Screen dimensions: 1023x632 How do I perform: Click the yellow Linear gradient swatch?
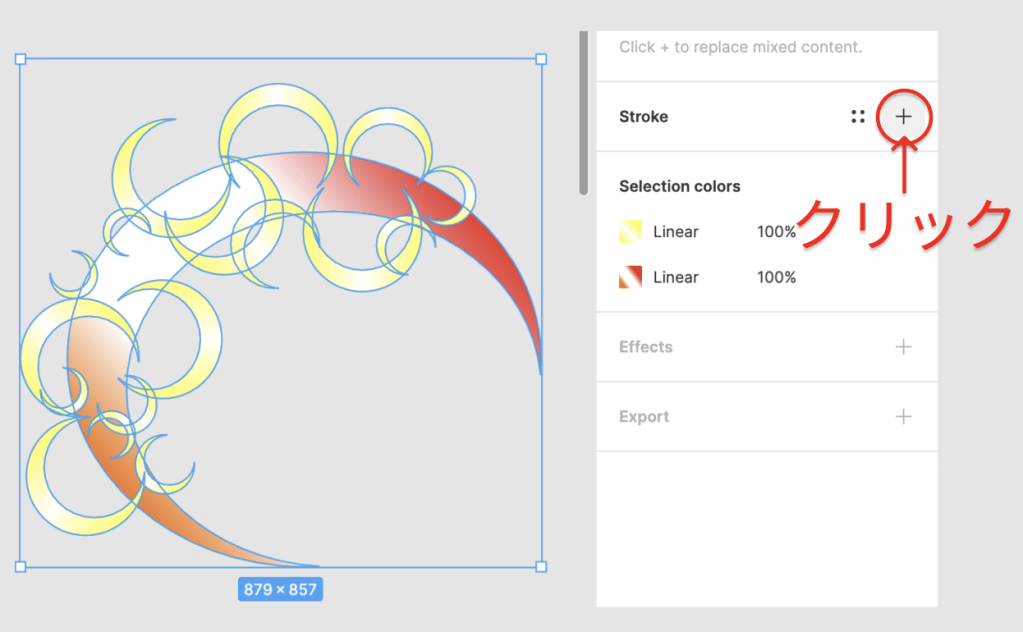pos(630,232)
